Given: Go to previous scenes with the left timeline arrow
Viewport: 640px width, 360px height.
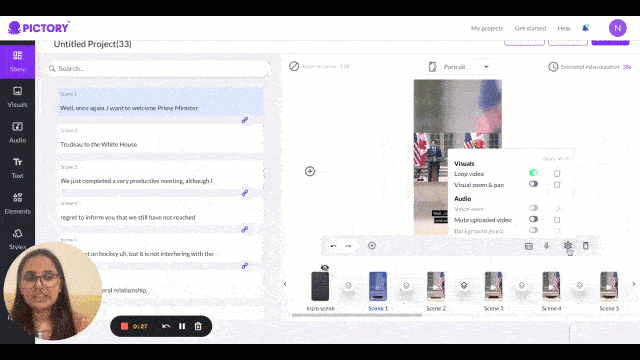Looking at the screenshot, I should pos(285,284).
